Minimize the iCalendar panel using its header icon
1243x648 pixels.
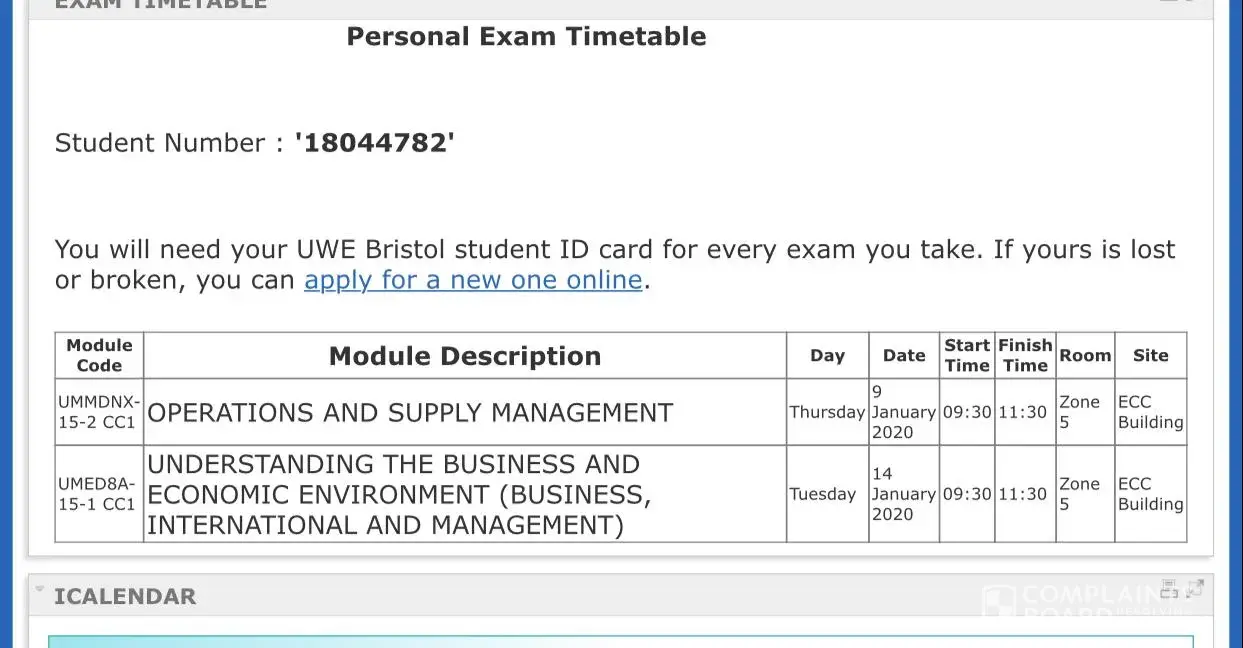(1169, 588)
